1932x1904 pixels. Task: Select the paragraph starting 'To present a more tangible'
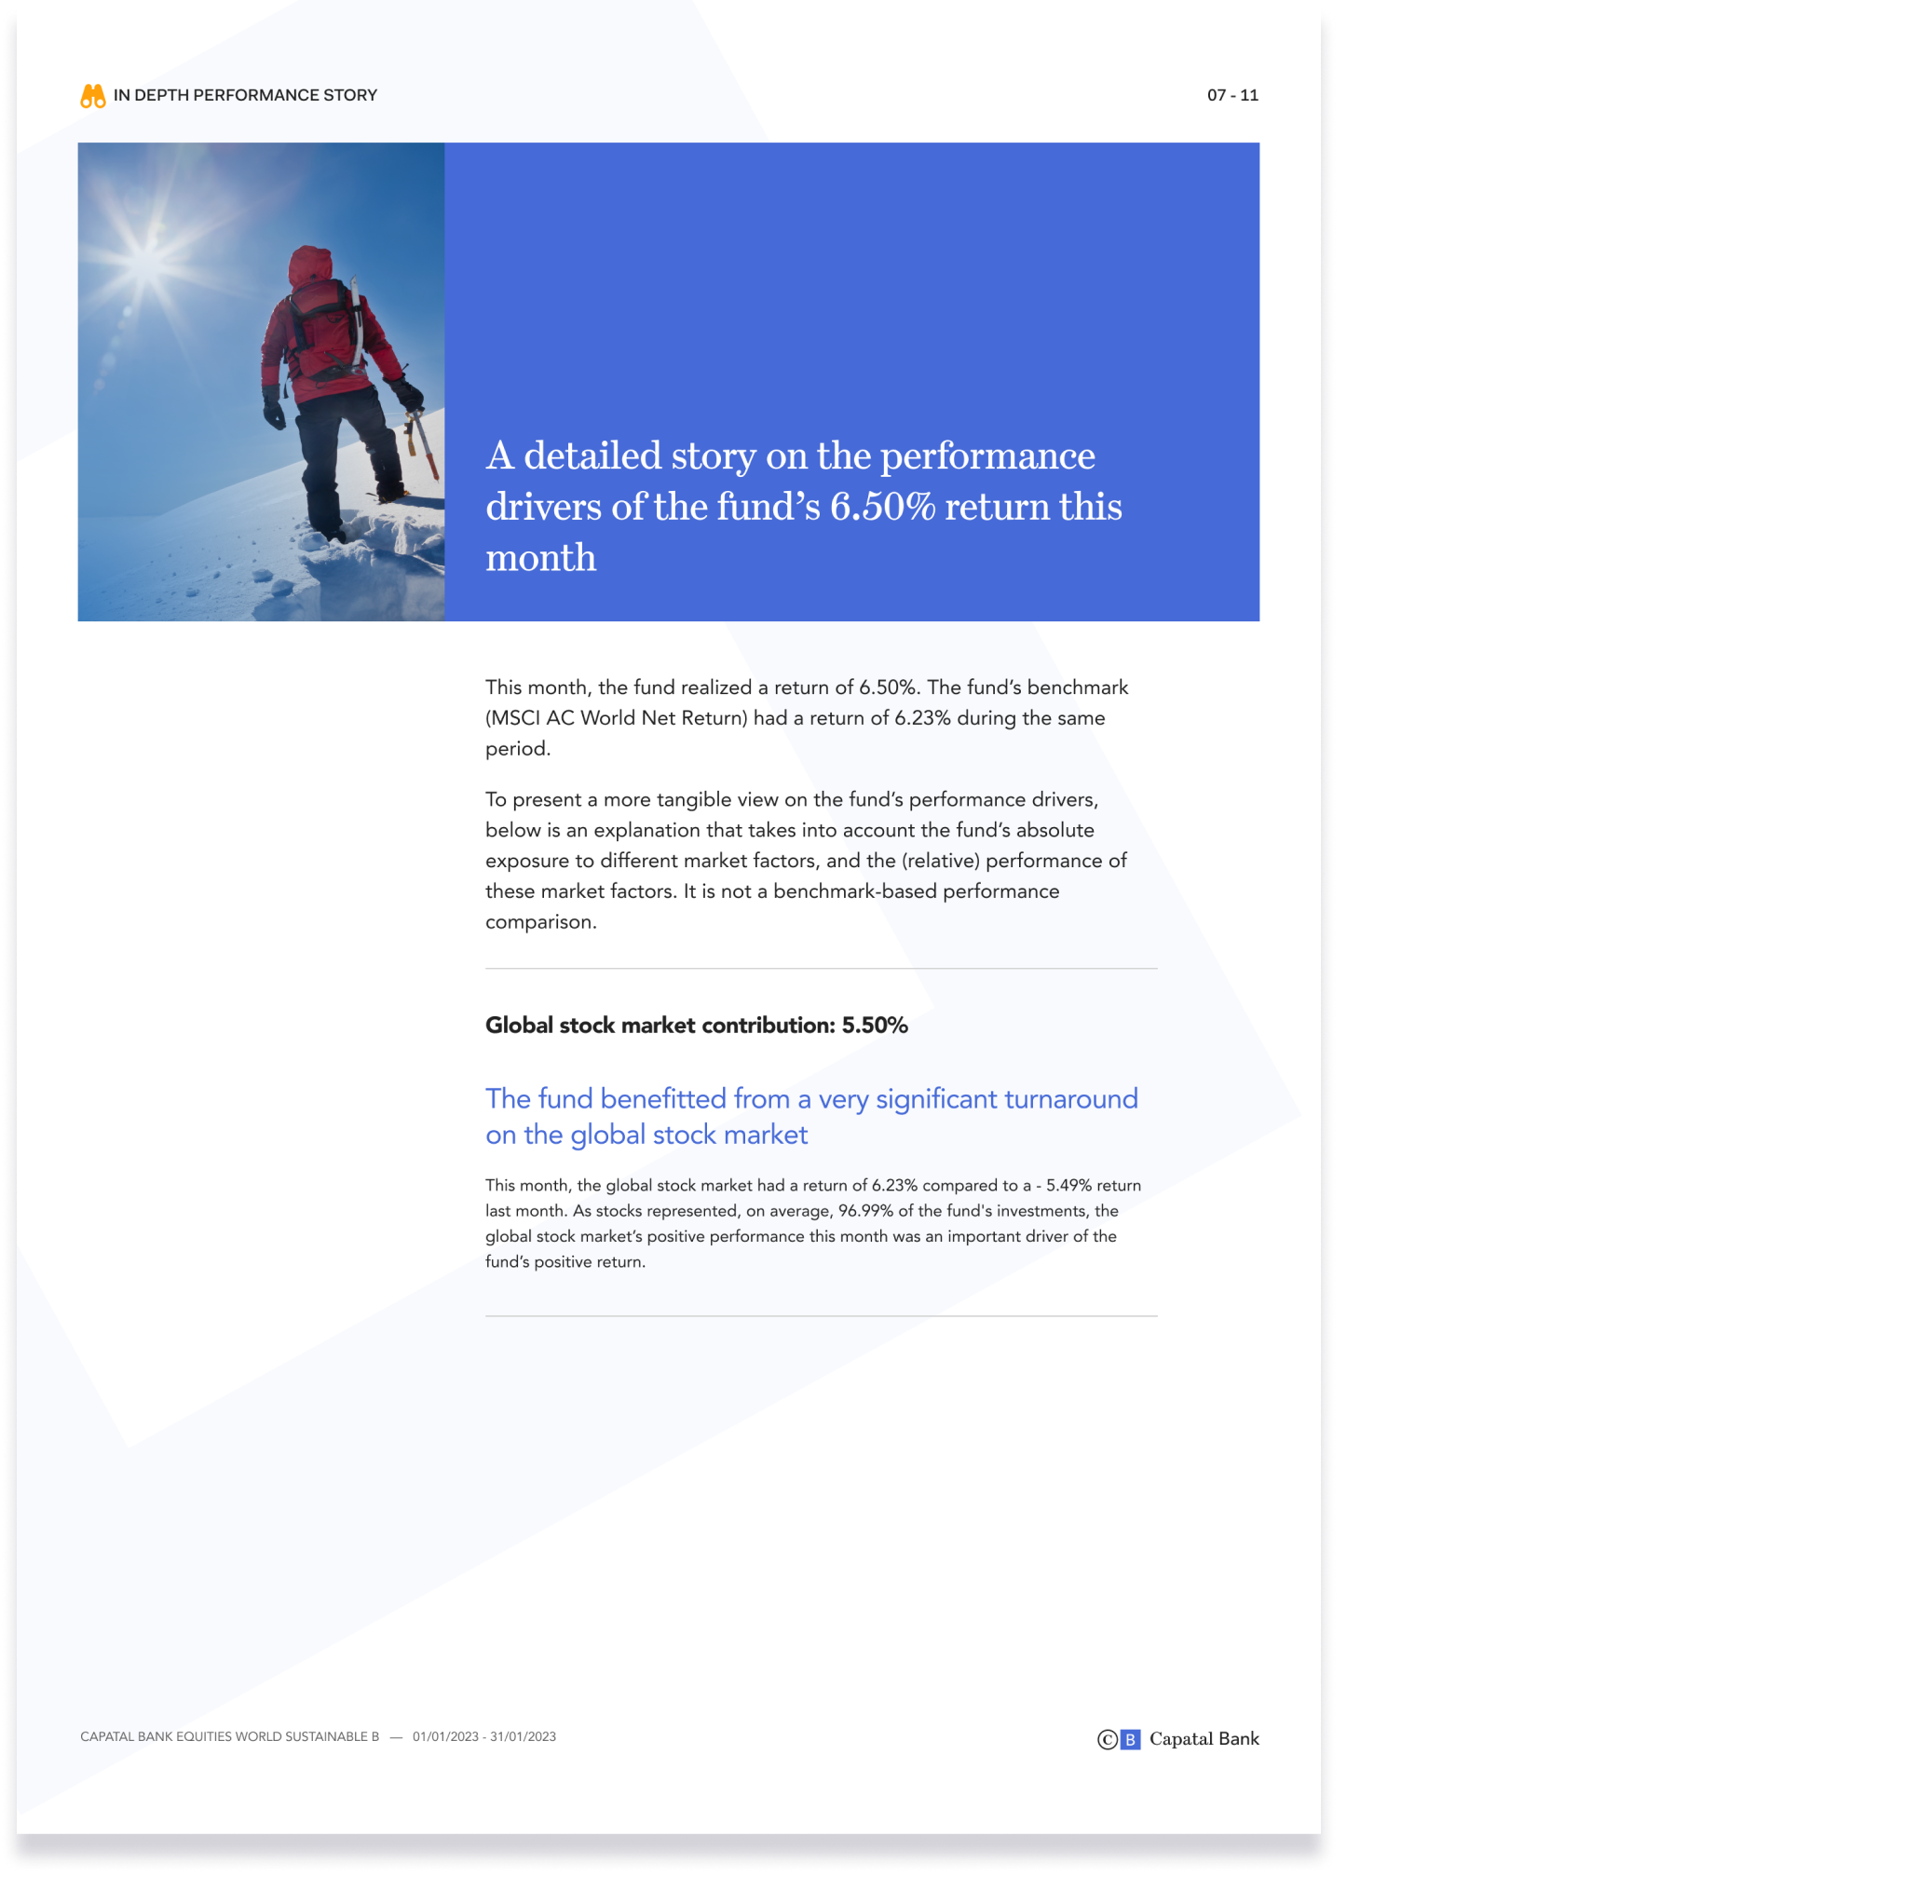point(806,860)
